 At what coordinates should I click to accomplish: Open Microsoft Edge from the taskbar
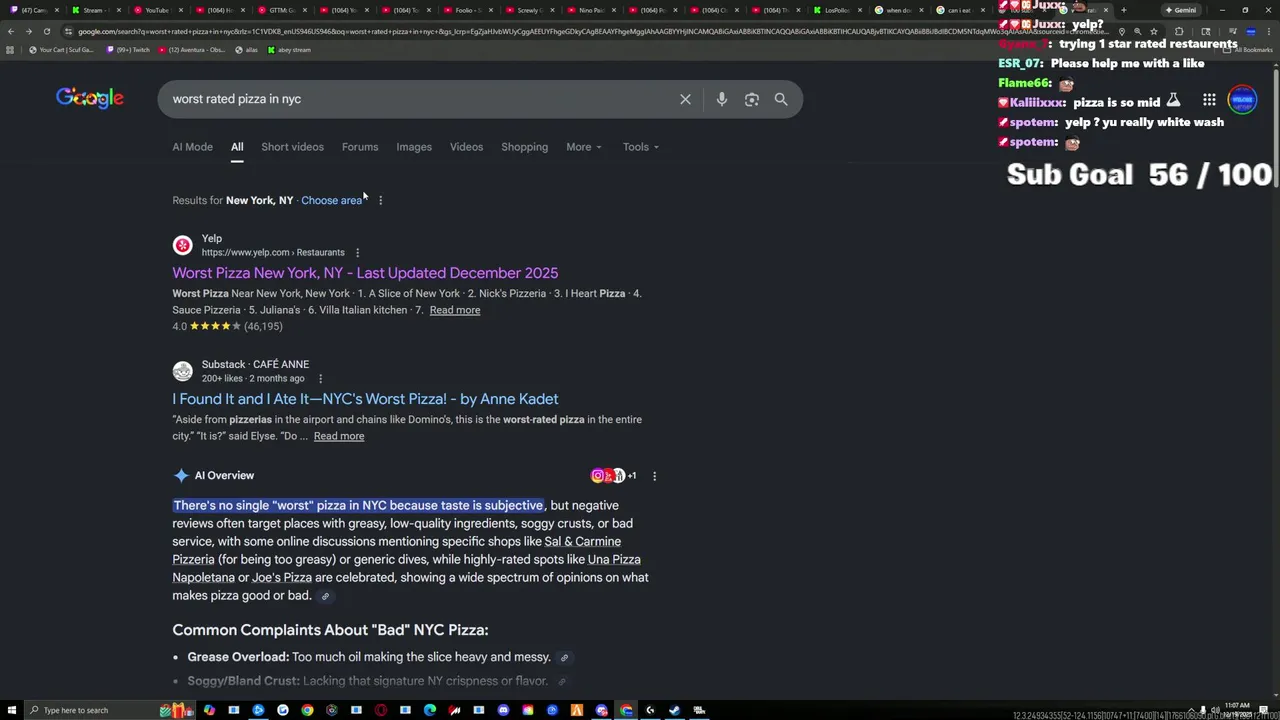click(x=430, y=710)
